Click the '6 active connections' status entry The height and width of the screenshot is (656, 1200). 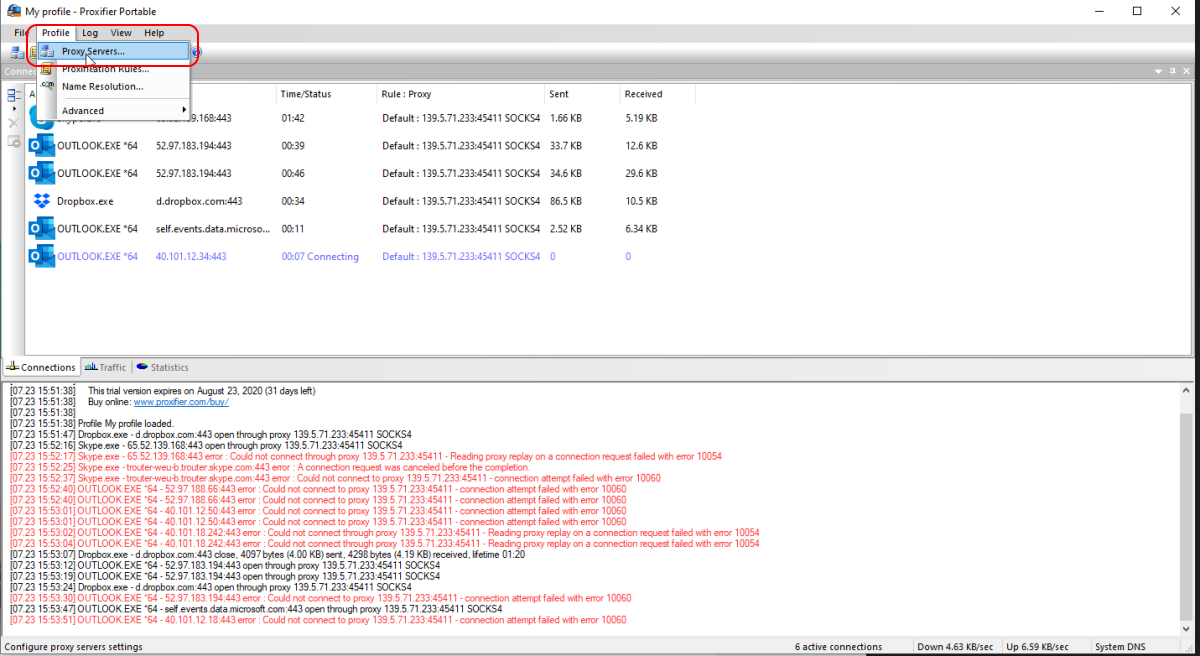[x=839, y=647]
